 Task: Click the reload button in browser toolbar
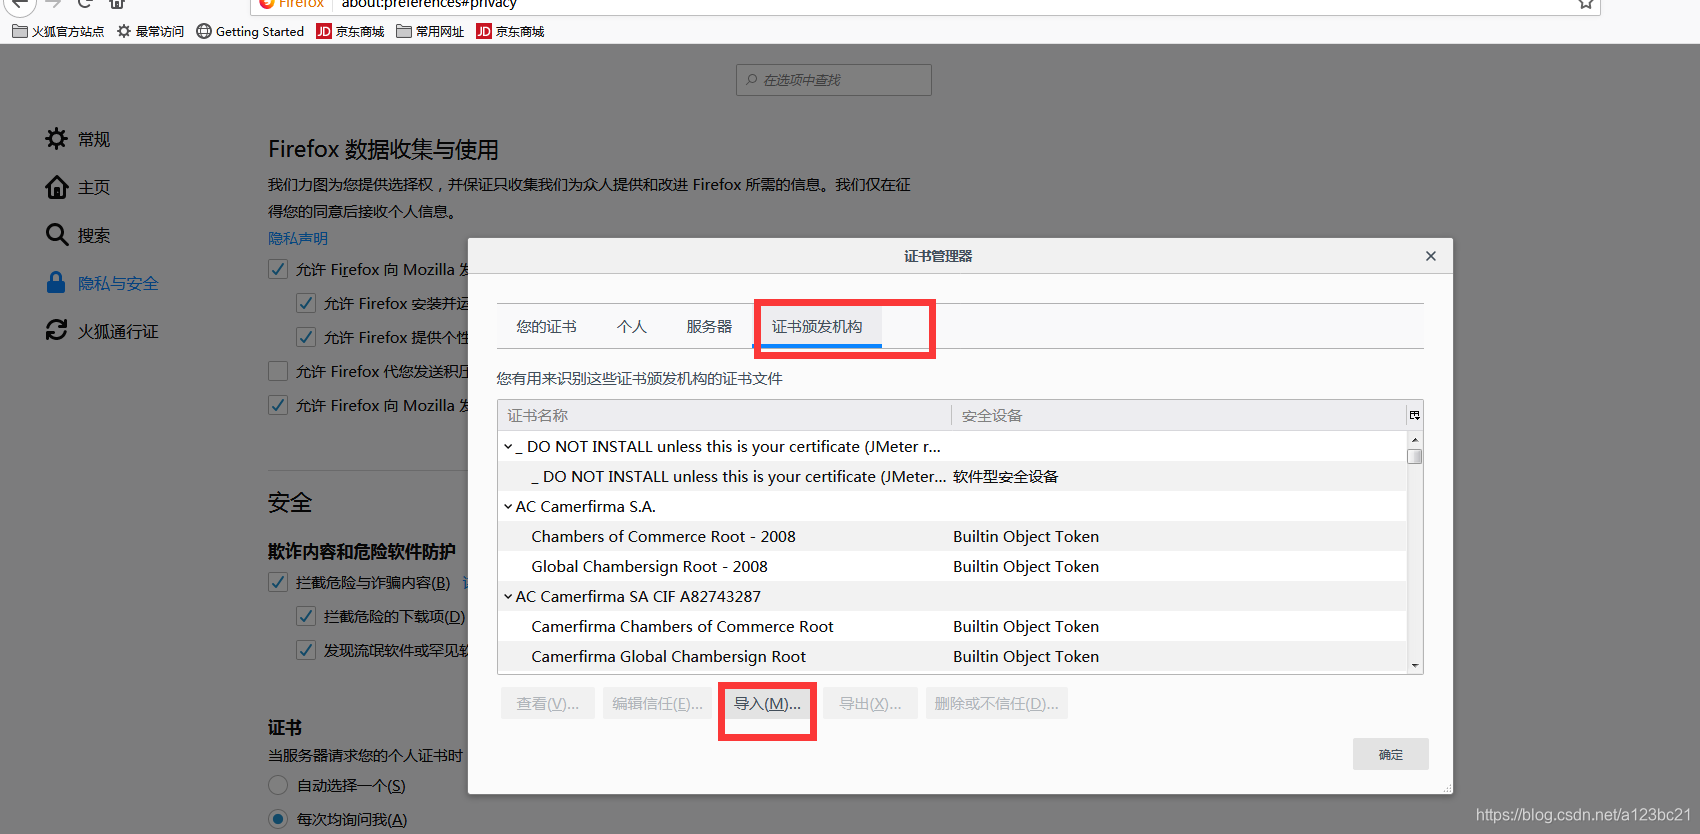[x=85, y=4]
